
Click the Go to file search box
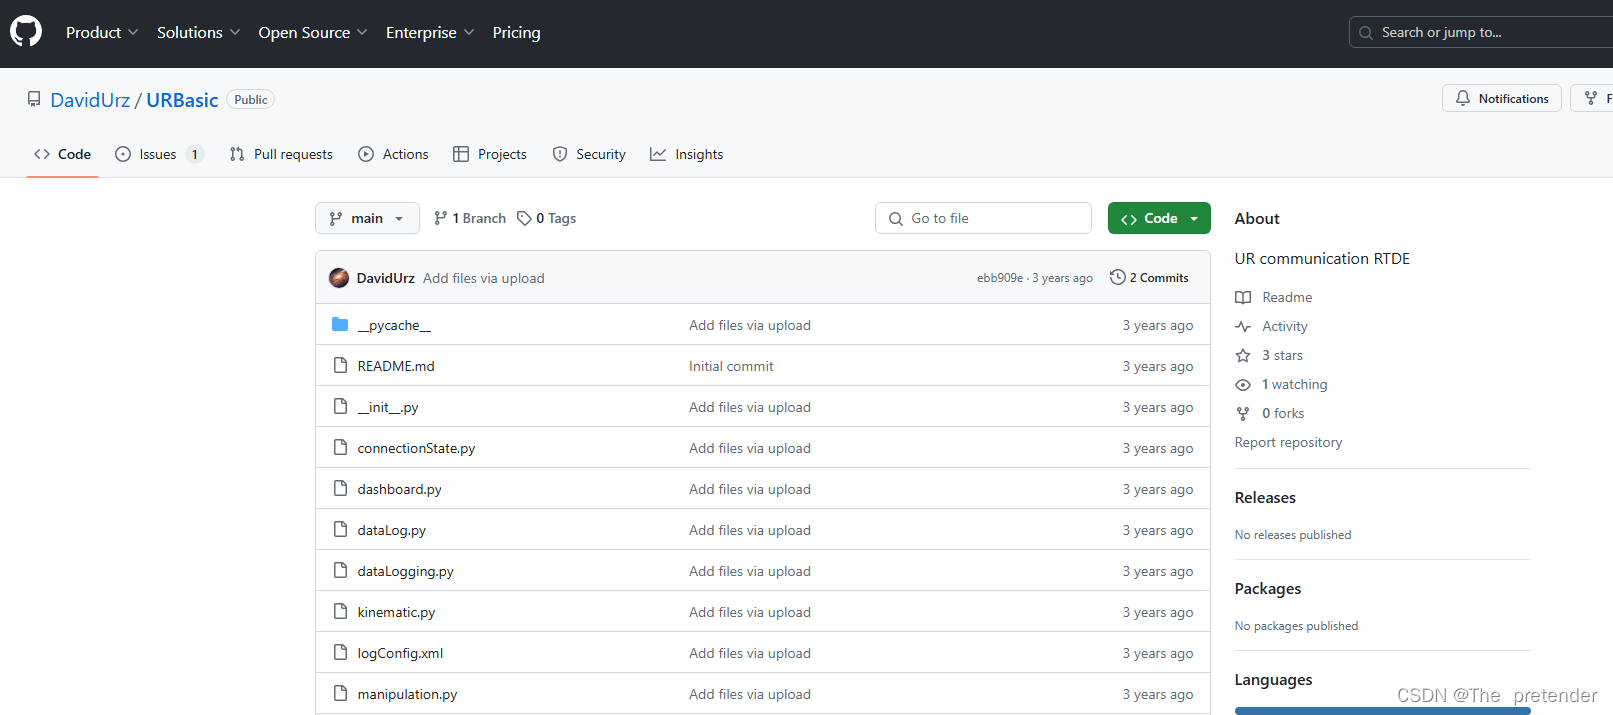point(983,218)
